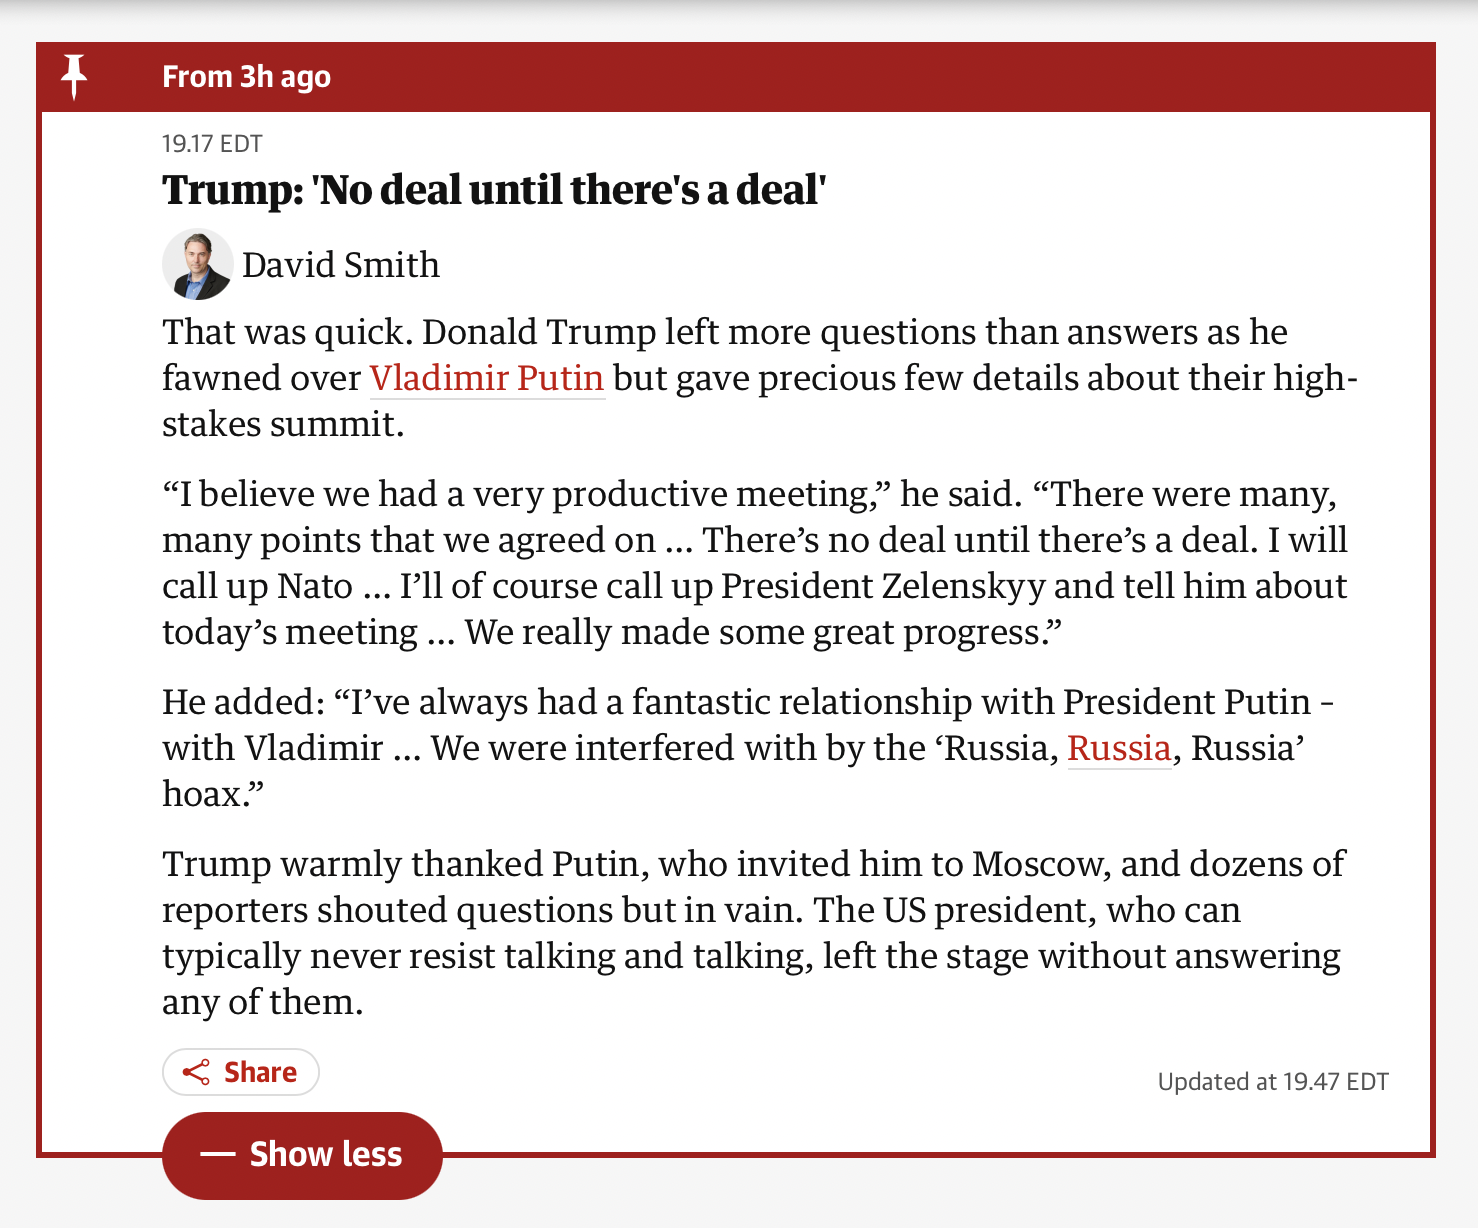This screenshot has height=1228, width=1478.
Task: Click the paragraph starting 'That was quick'
Action: (760, 378)
